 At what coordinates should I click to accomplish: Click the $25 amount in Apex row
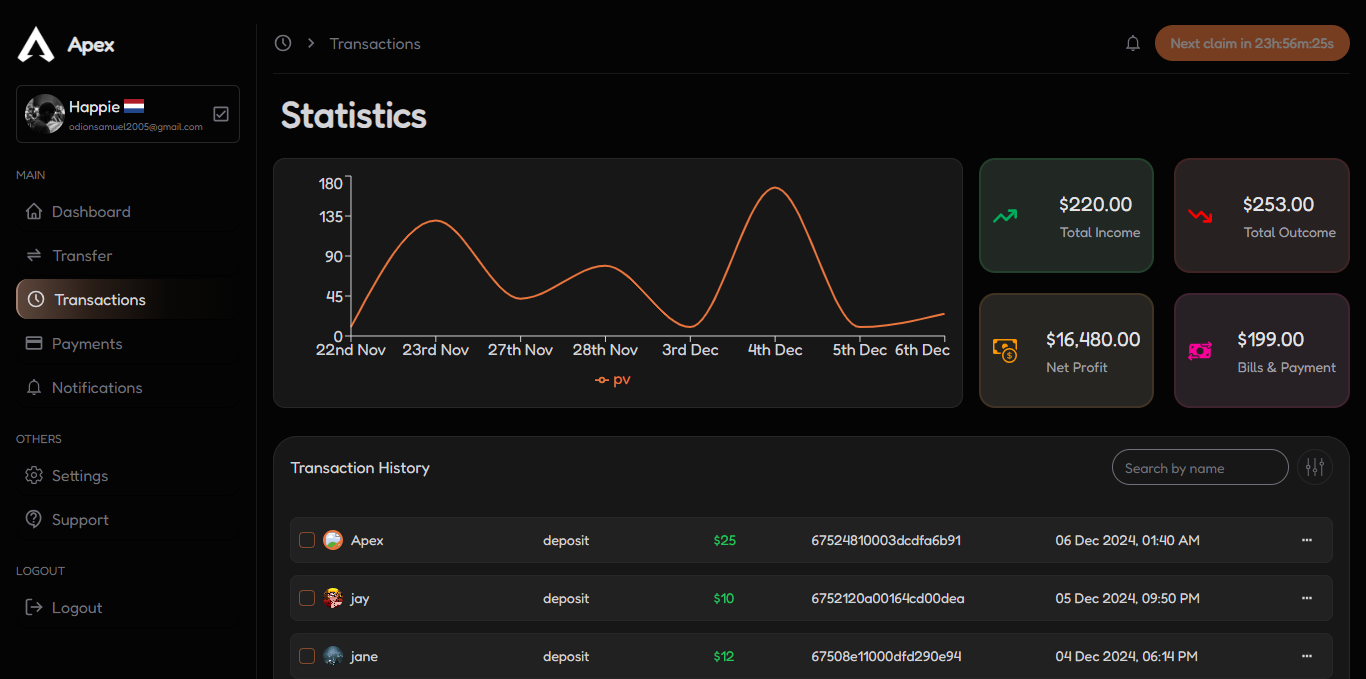point(725,540)
